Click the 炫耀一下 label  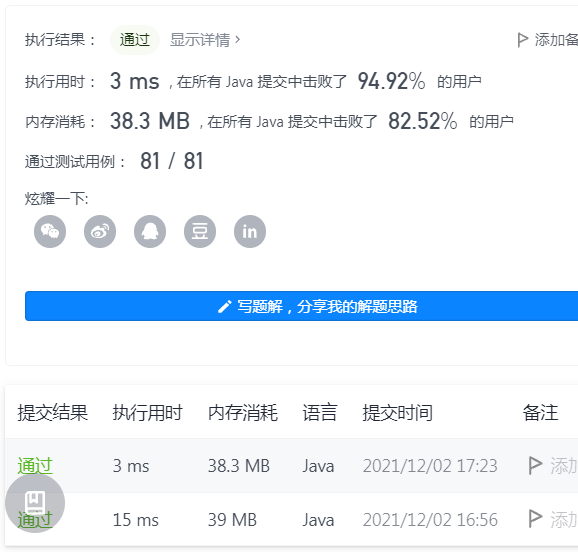tap(56, 198)
